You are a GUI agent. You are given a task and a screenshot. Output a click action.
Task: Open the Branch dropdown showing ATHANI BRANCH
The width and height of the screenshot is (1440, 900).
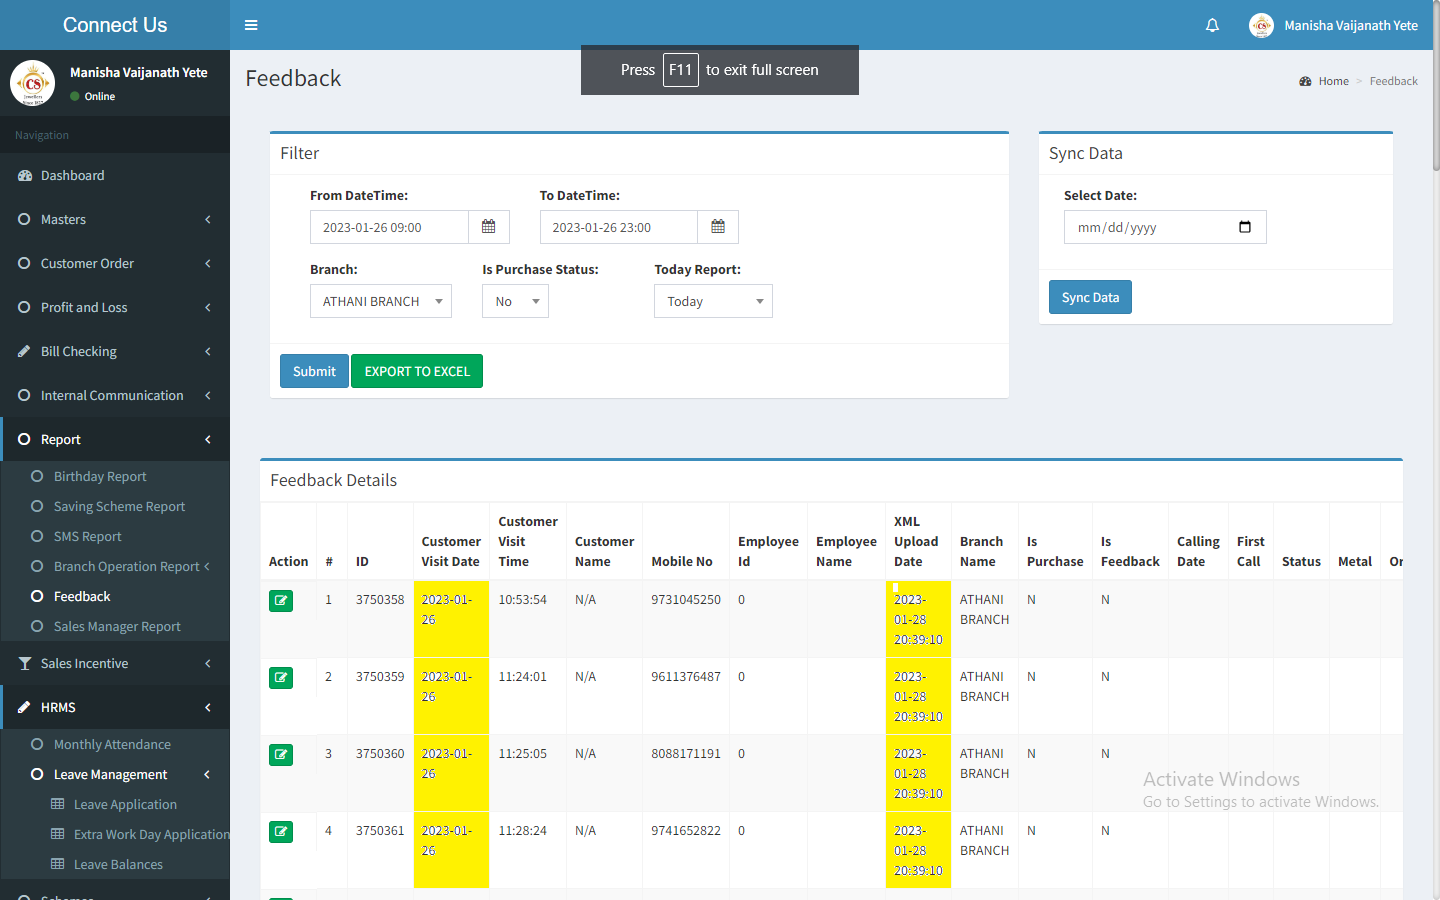(x=381, y=301)
